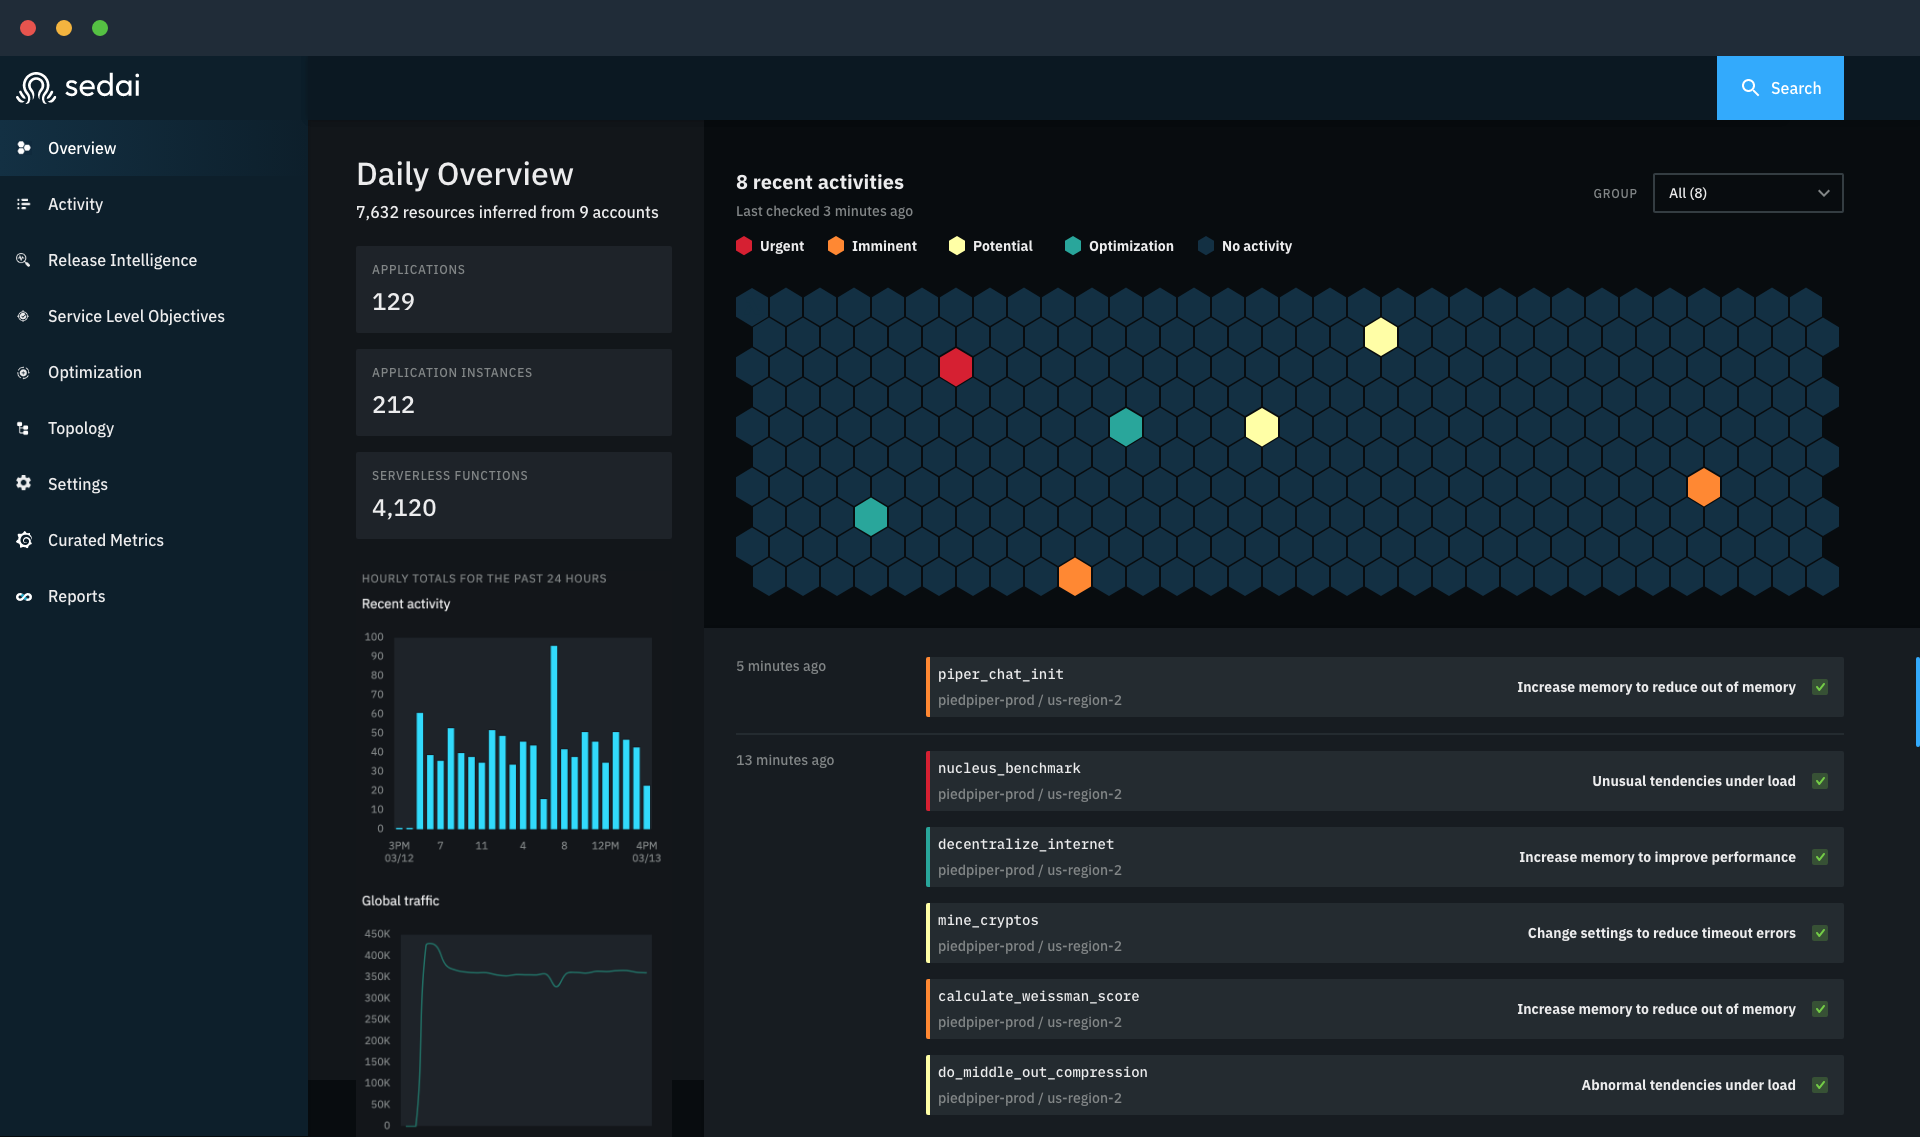Select the Service Level Objectives icon
Screen dimensions: 1920x1137
[x=24, y=316]
